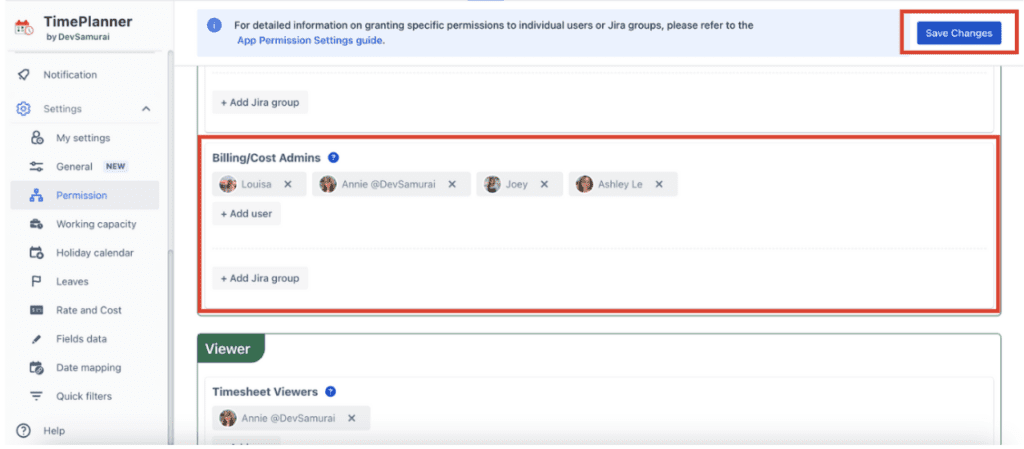The image size is (1024, 449).
Task: Click Annie's avatar in Timesheet Viewers
Action: click(x=228, y=418)
